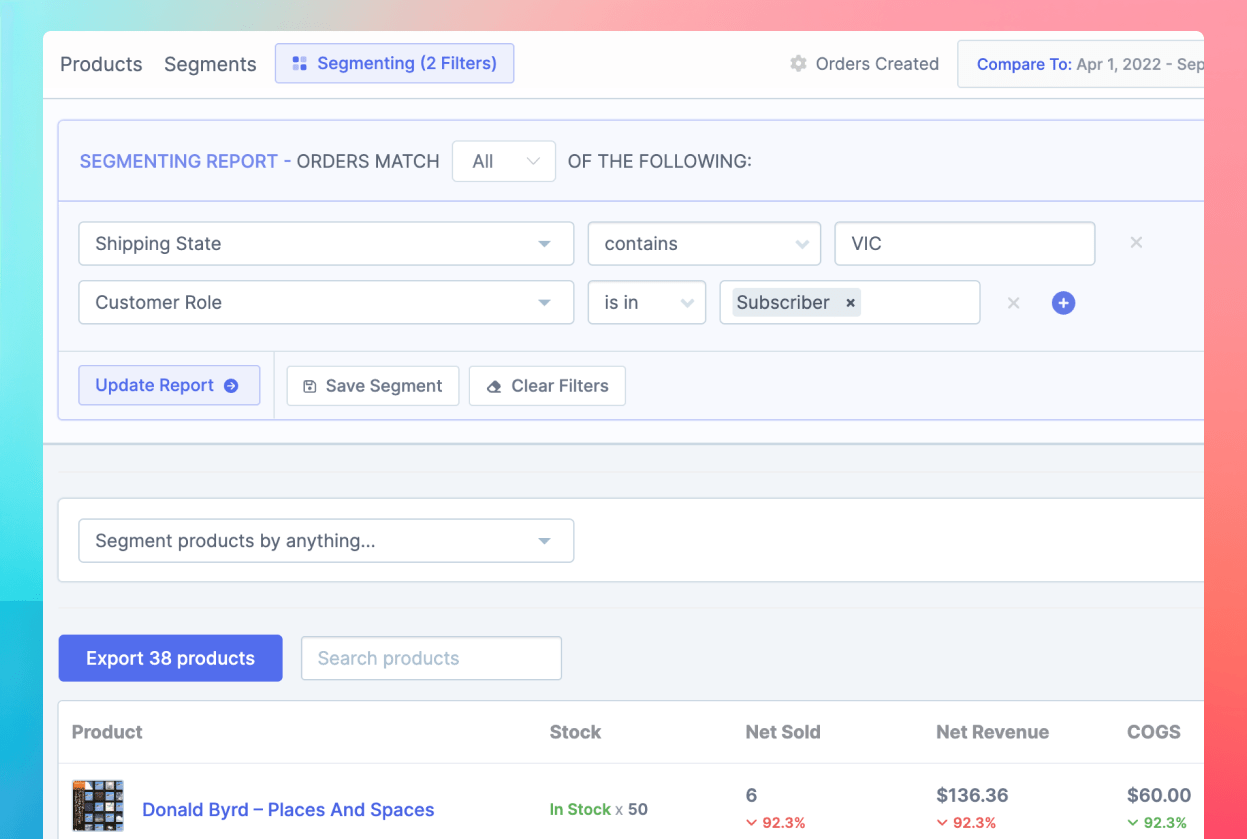Remove the Subscriber tag from the filter
This screenshot has height=839, width=1247.
click(849, 302)
